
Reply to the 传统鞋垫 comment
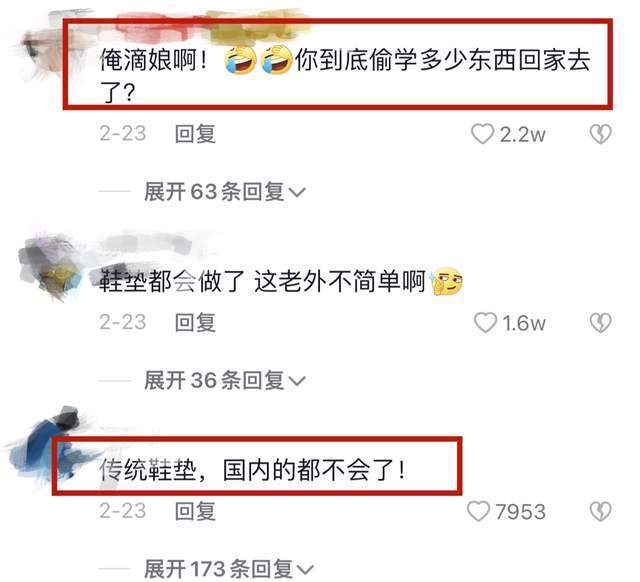coord(195,511)
